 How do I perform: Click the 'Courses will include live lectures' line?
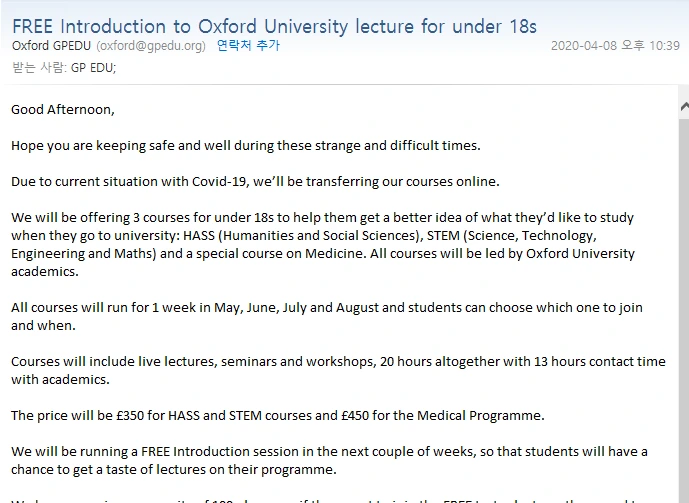337,361
